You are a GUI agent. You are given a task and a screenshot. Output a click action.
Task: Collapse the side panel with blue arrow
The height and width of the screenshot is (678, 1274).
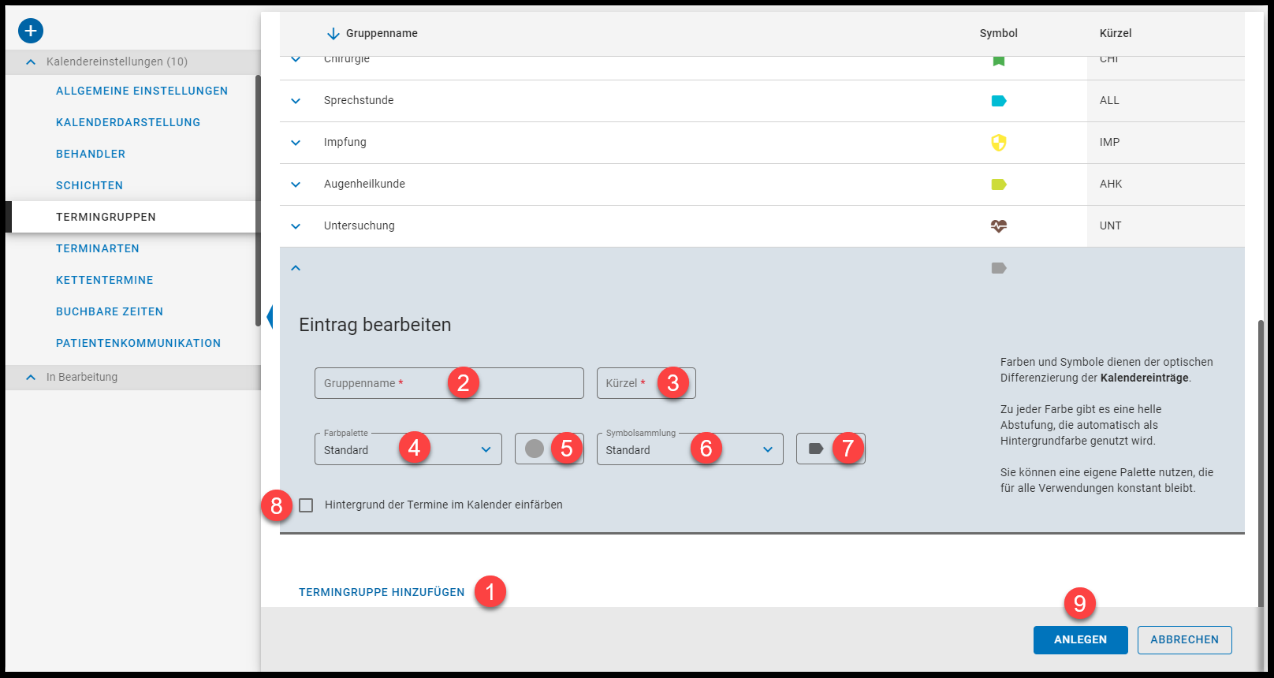click(270, 318)
